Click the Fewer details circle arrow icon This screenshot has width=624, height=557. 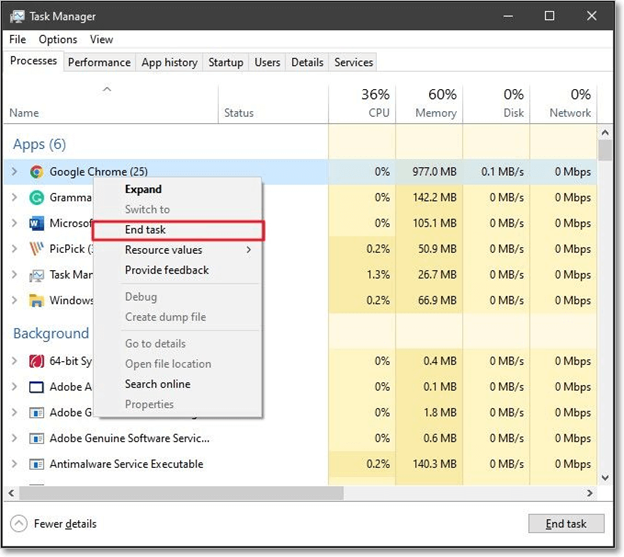[x=19, y=524]
